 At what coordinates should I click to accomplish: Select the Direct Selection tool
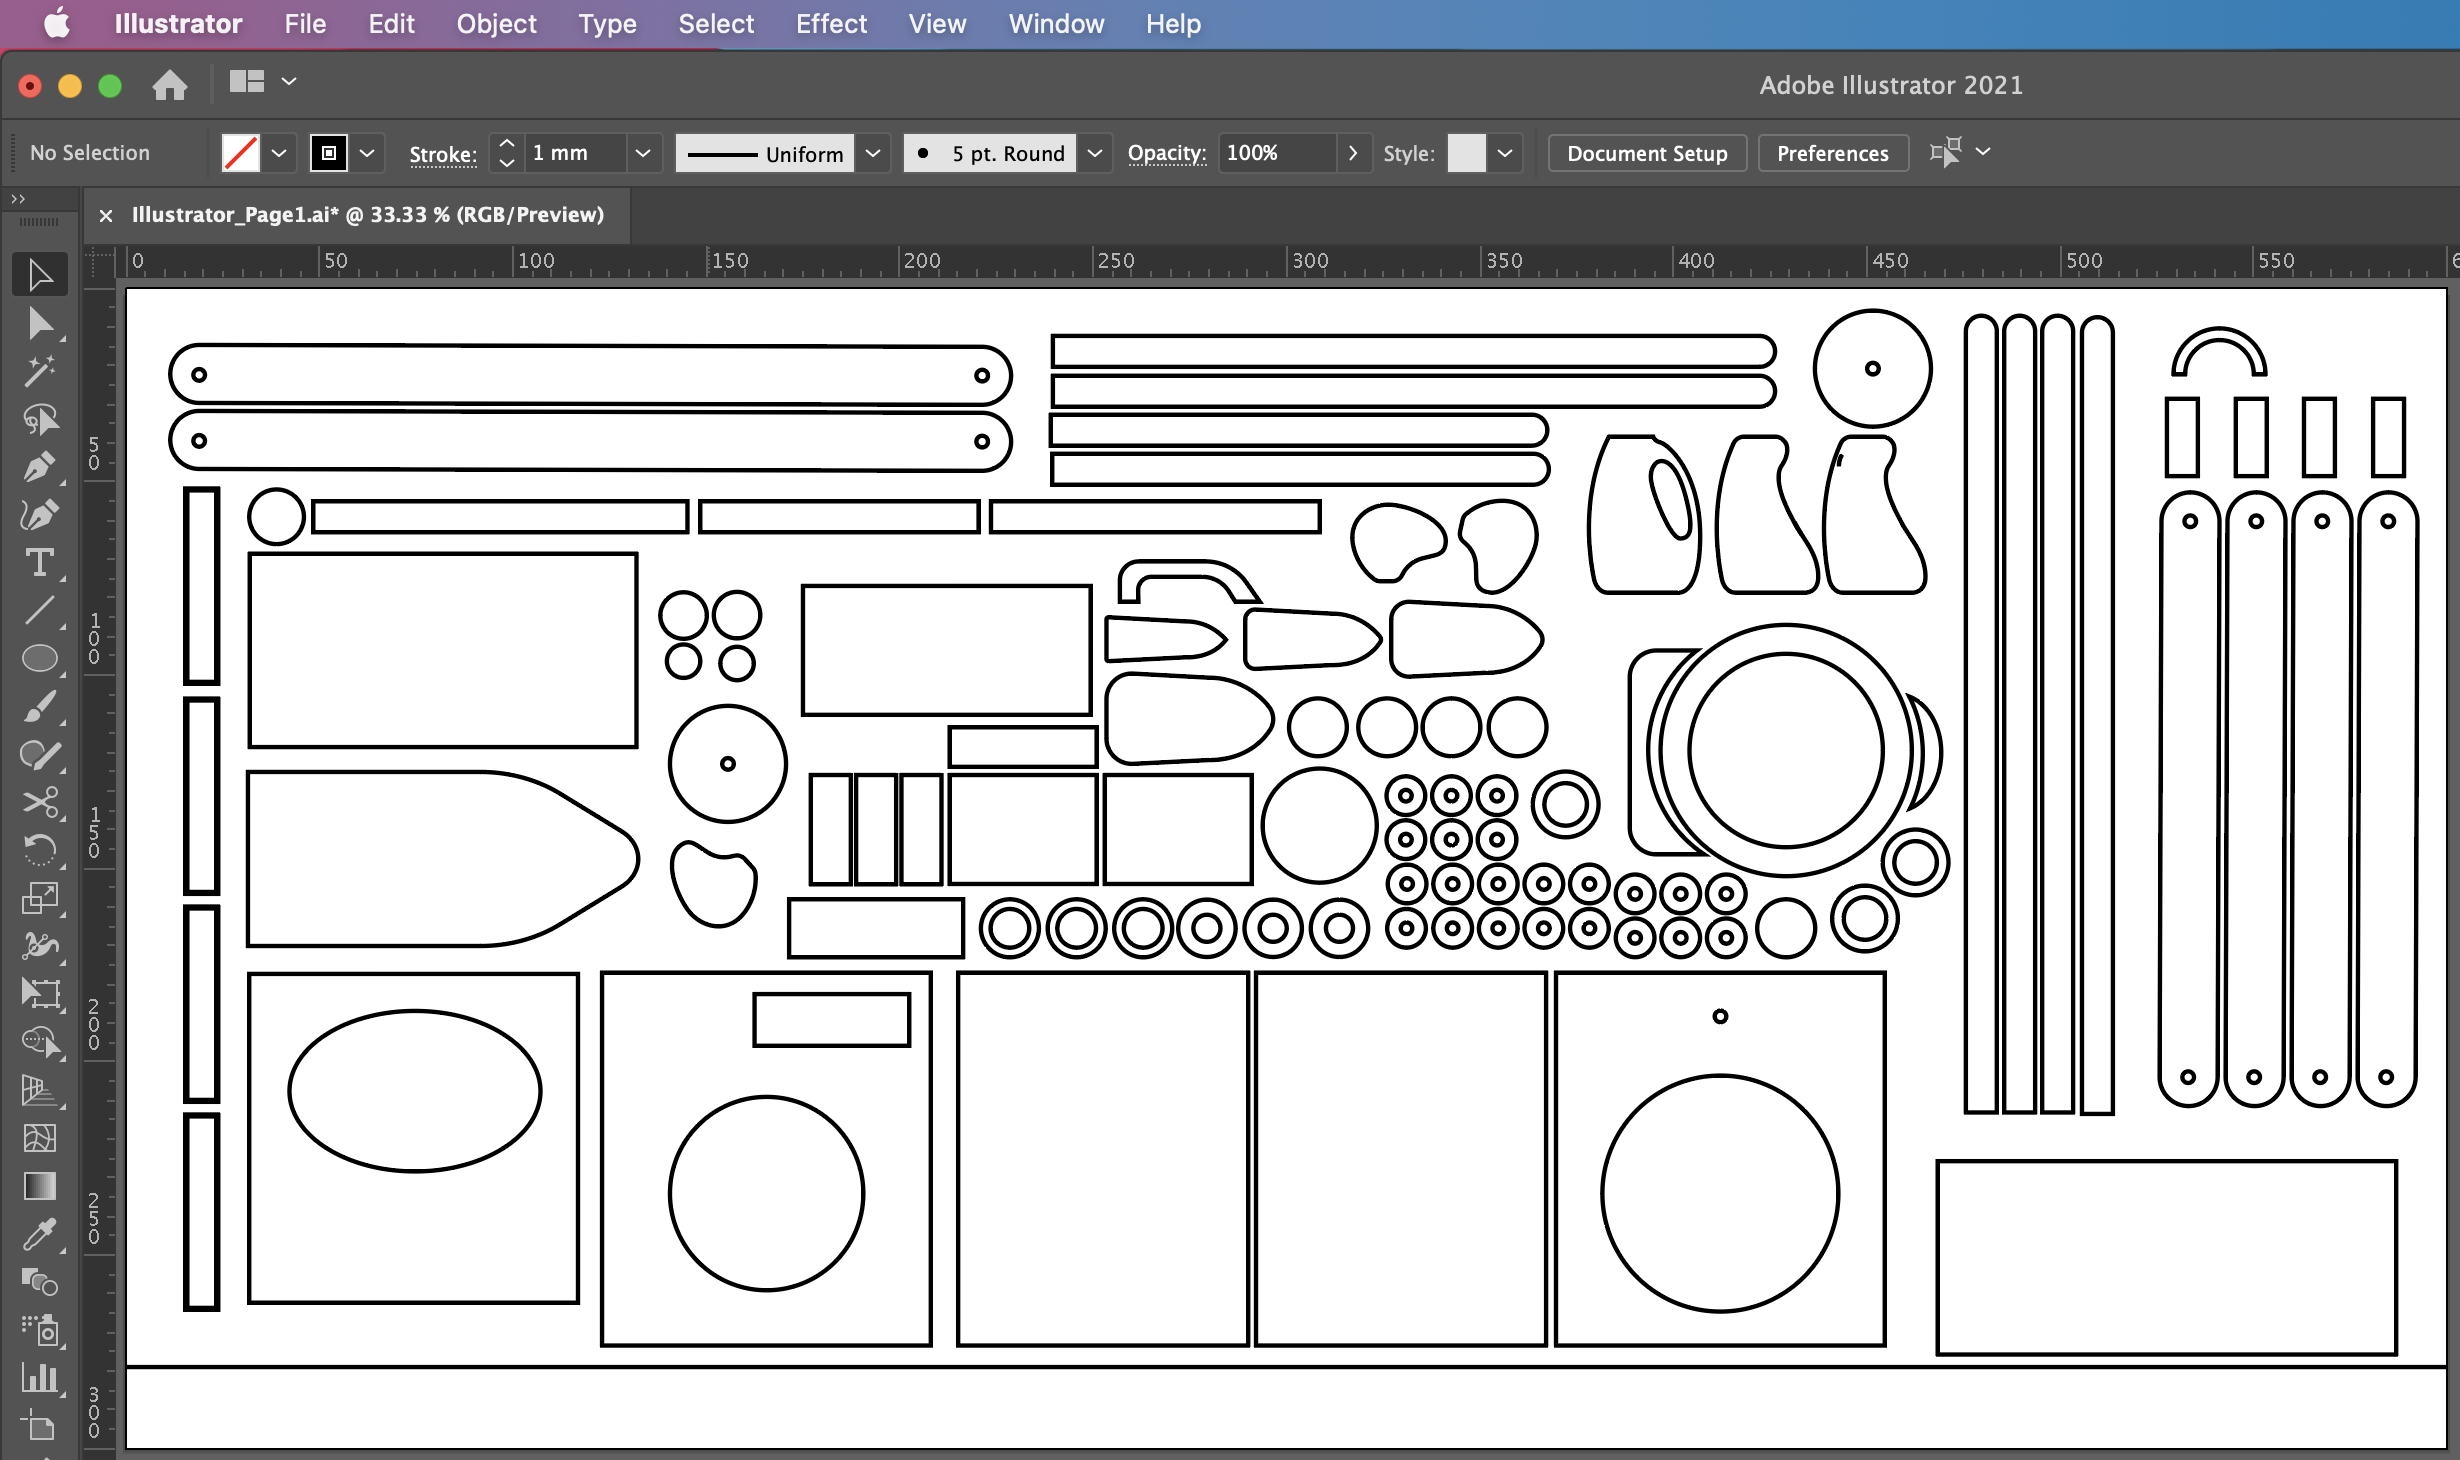[40, 324]
